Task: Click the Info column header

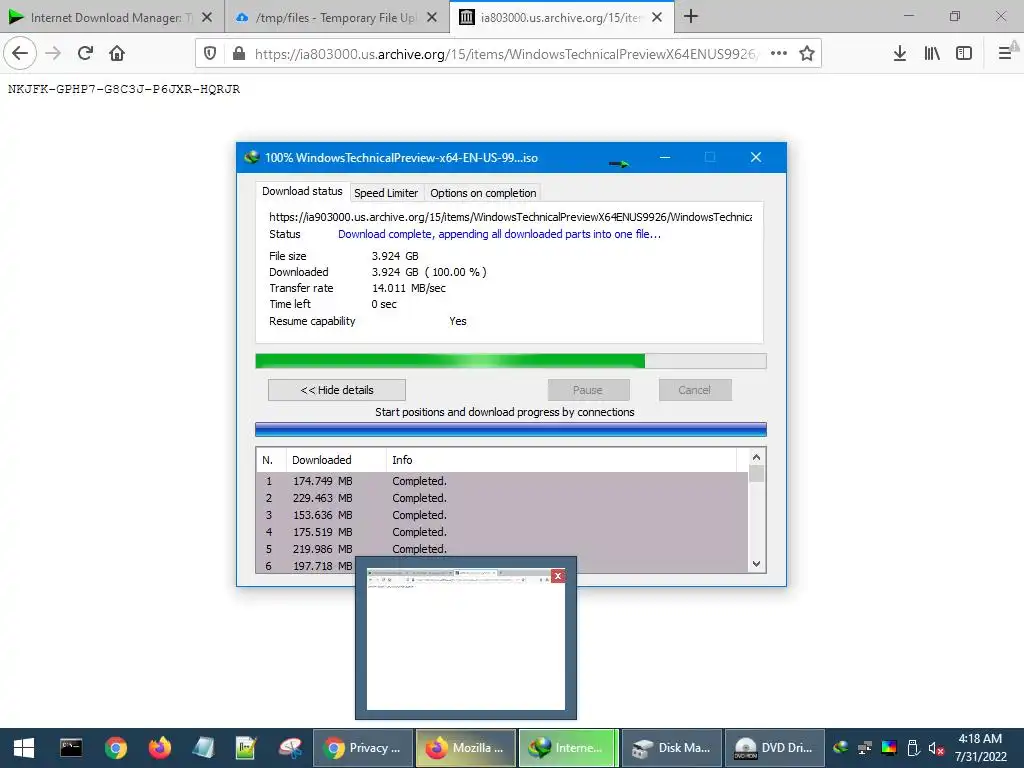Action: coord(562,460)
